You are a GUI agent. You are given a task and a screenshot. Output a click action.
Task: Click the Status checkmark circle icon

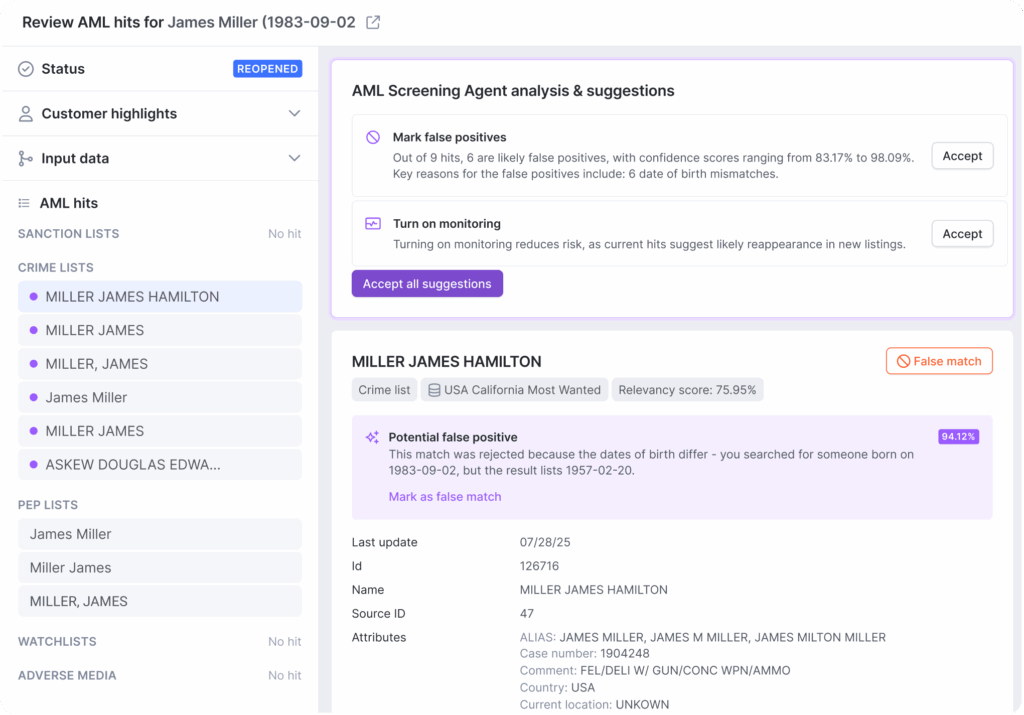(x=26, y=69)
